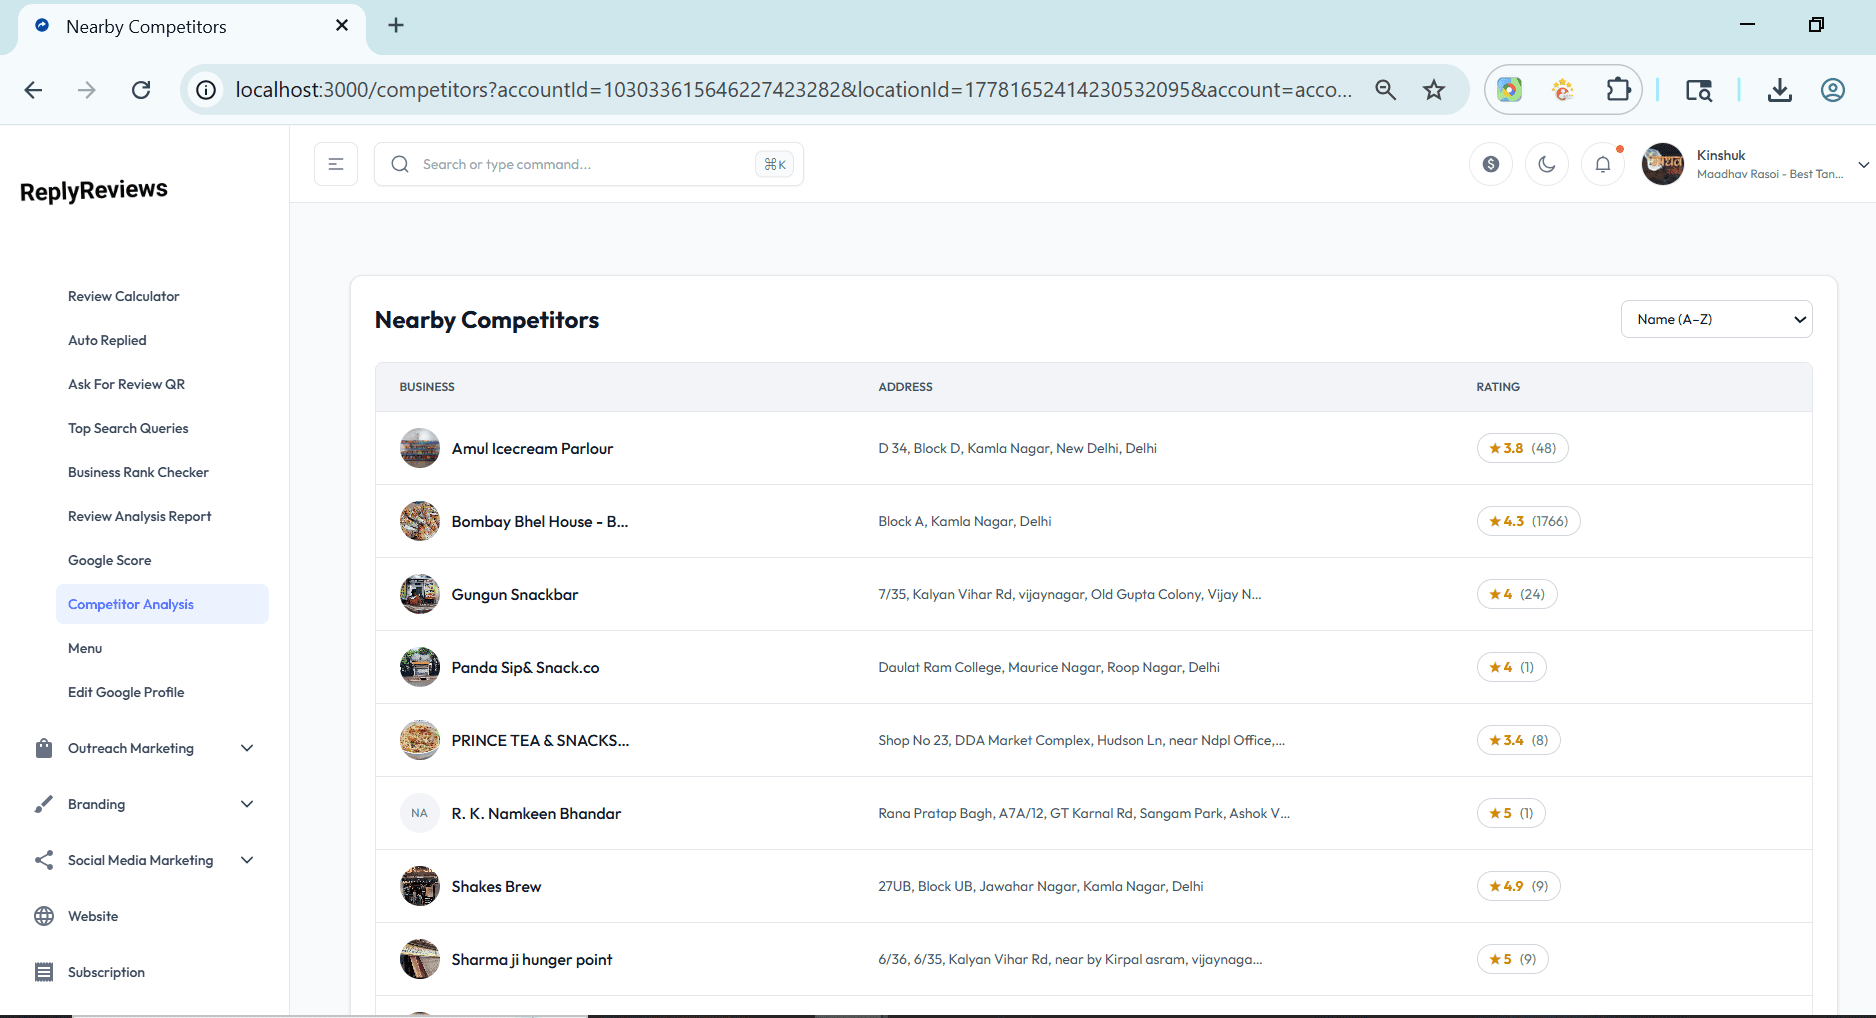
Task: Click the 3.4 (8) rating badge
Action: point(1518,740)
